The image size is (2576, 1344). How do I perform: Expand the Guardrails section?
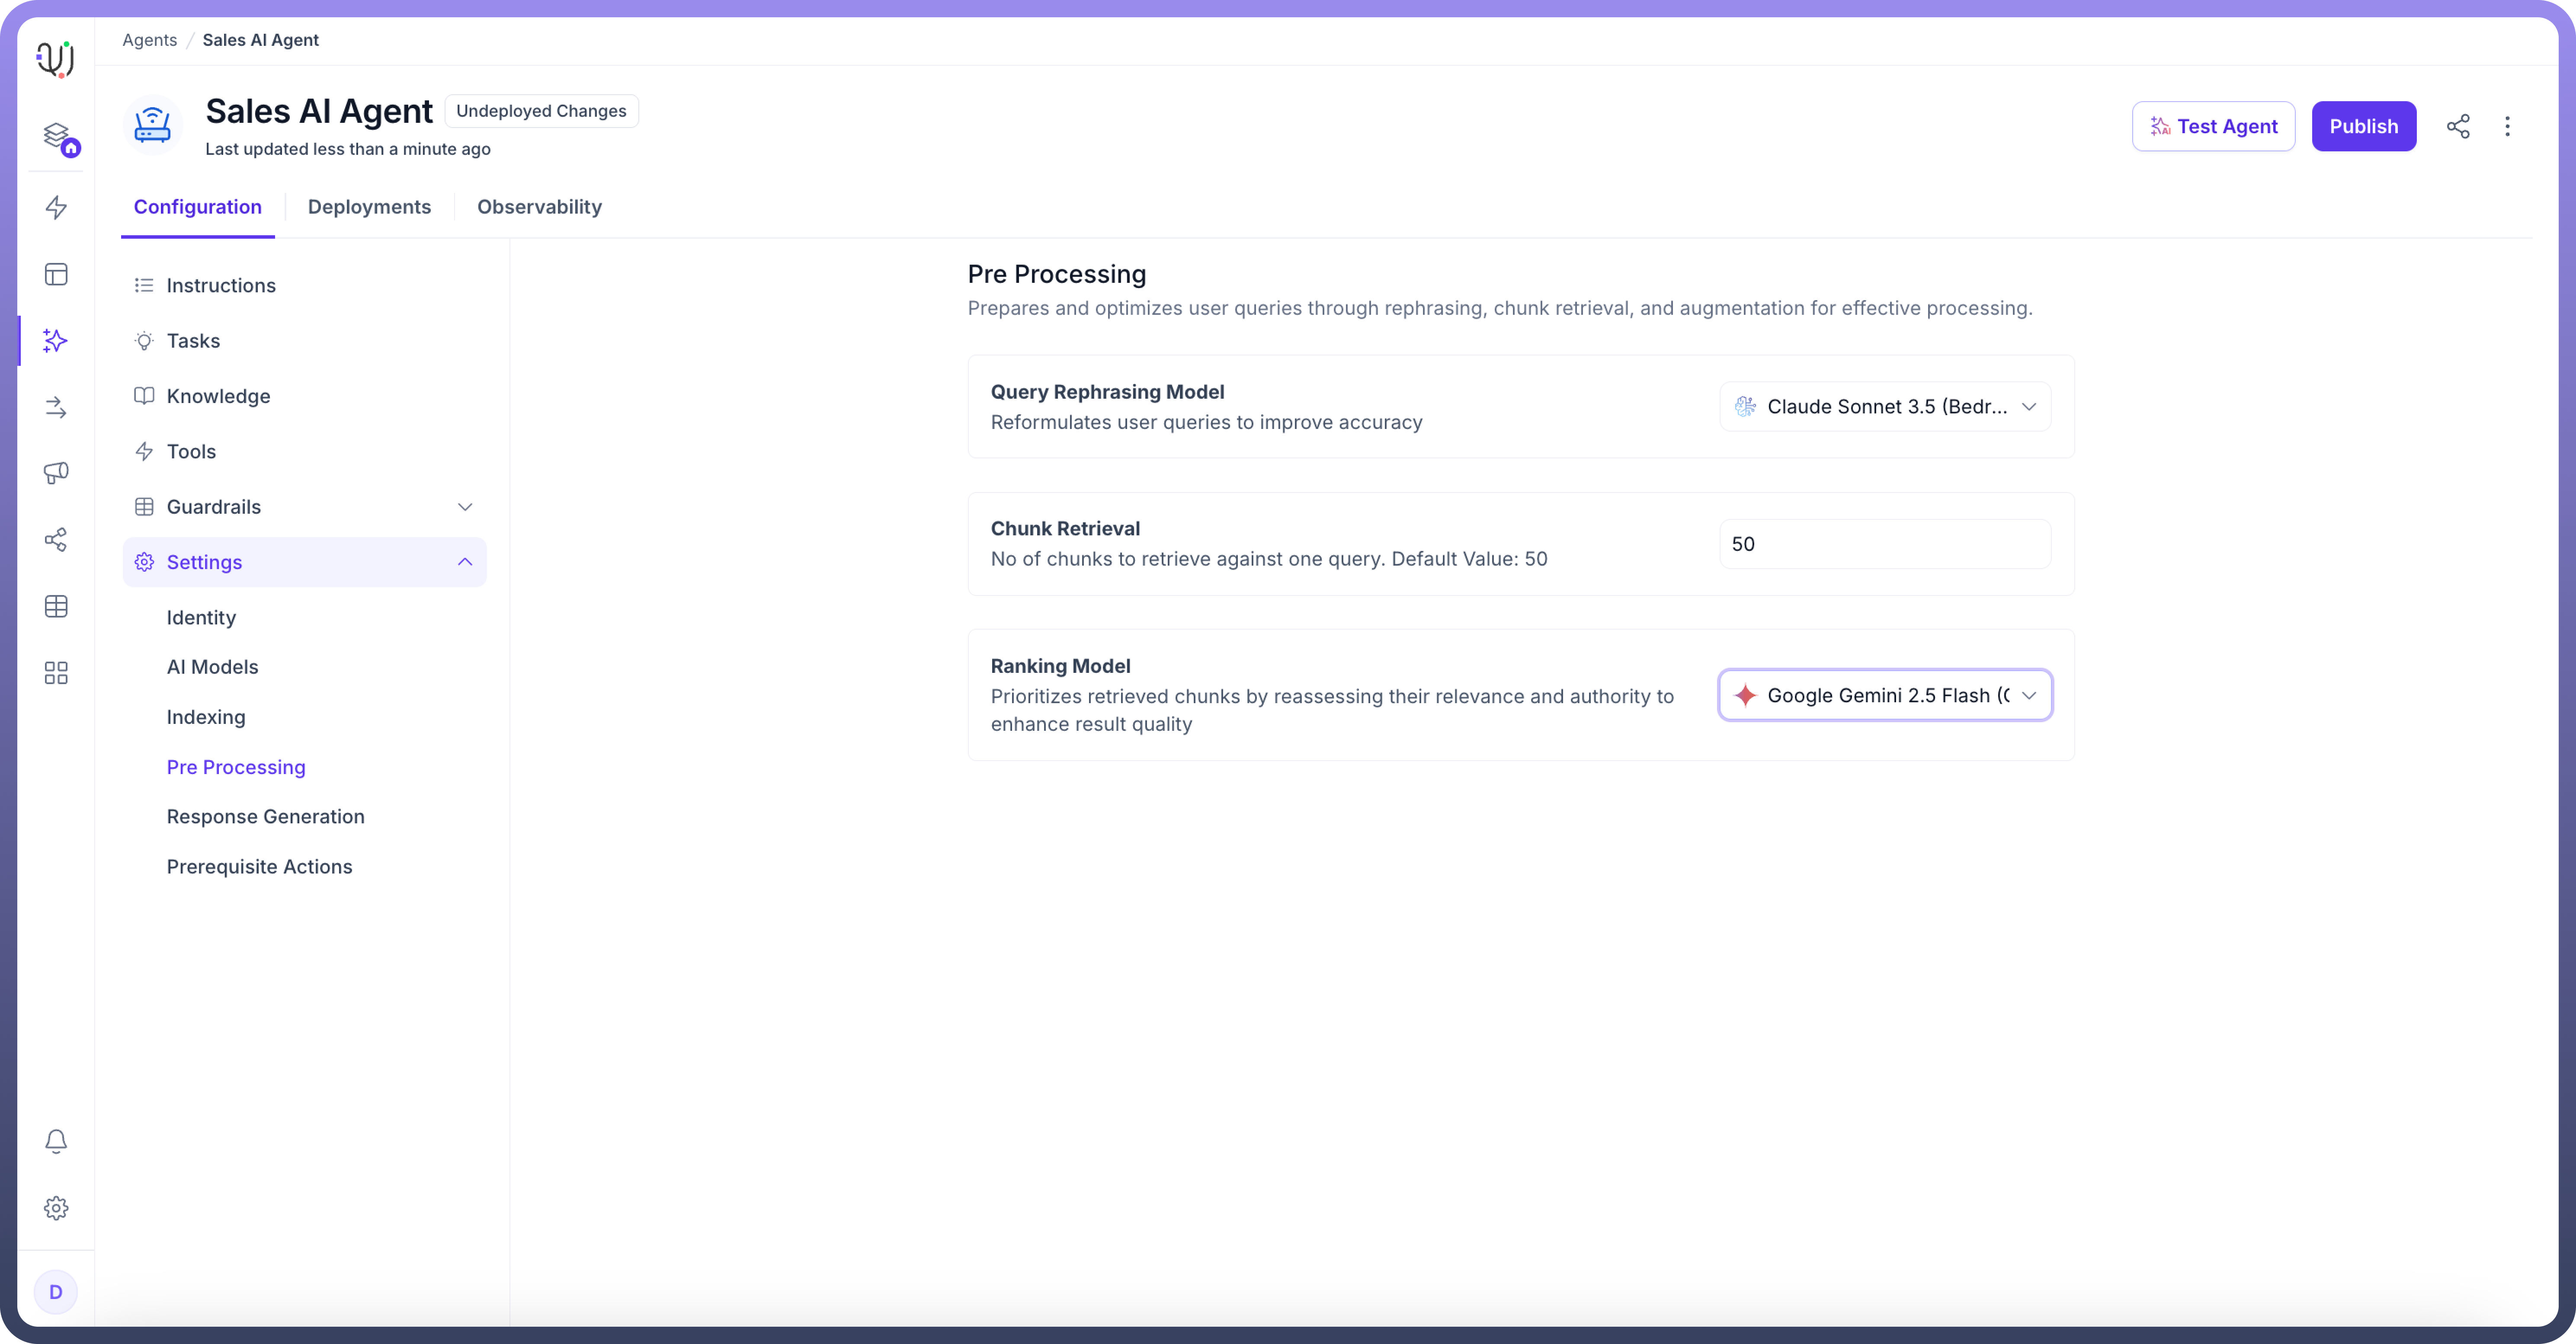pyautogui.click(x=464, y=507)
